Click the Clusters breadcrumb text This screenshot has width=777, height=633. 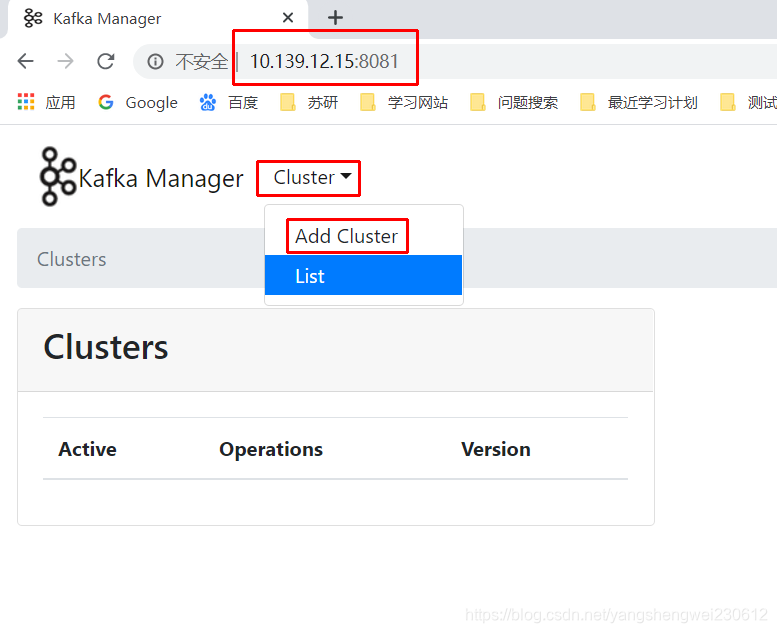(72, 259)
